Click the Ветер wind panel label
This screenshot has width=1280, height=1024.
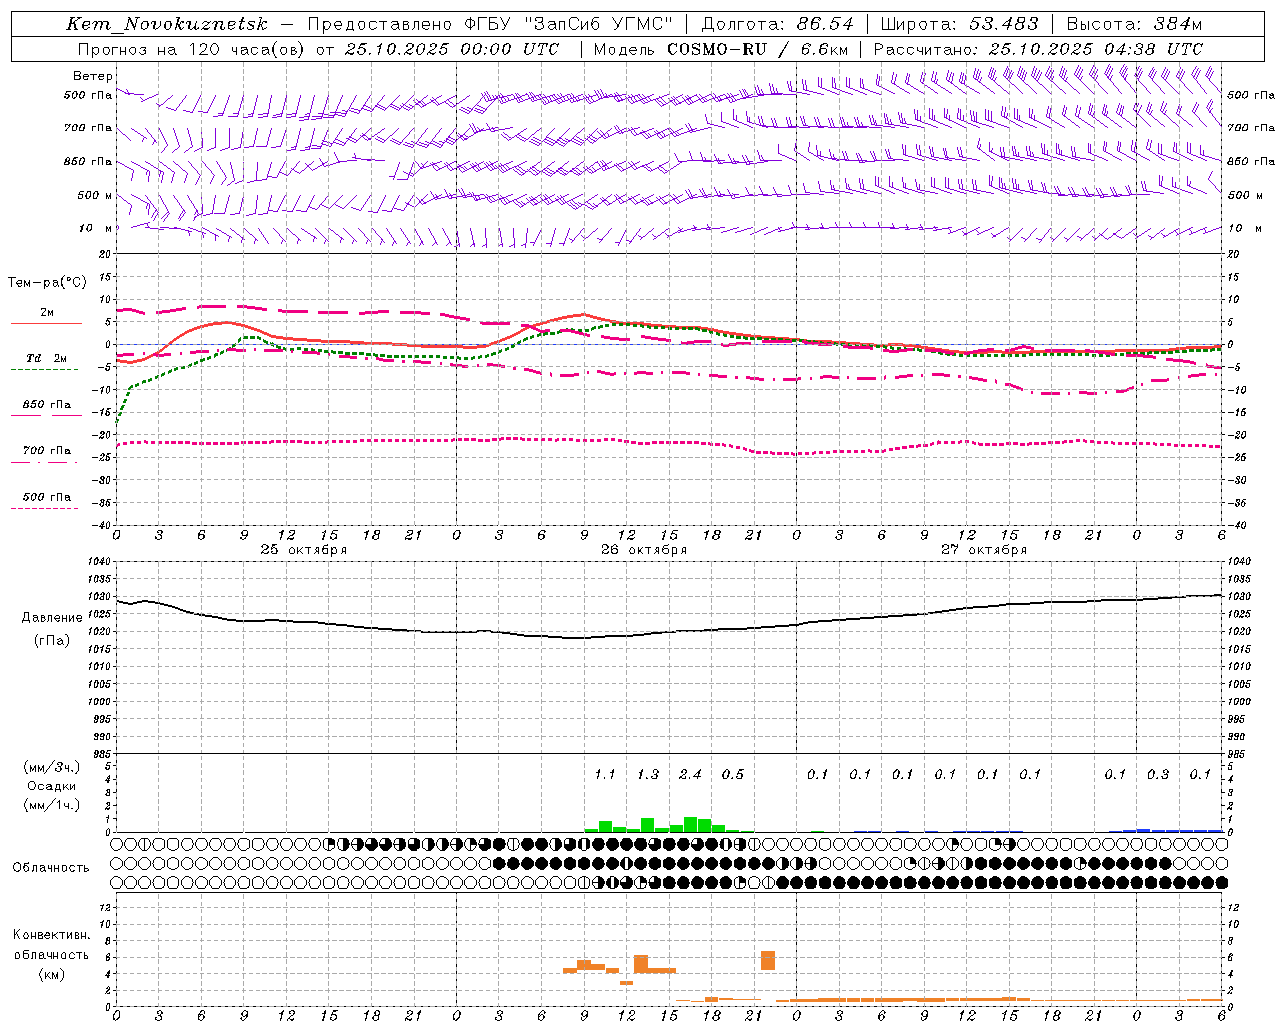pos(92,76)
